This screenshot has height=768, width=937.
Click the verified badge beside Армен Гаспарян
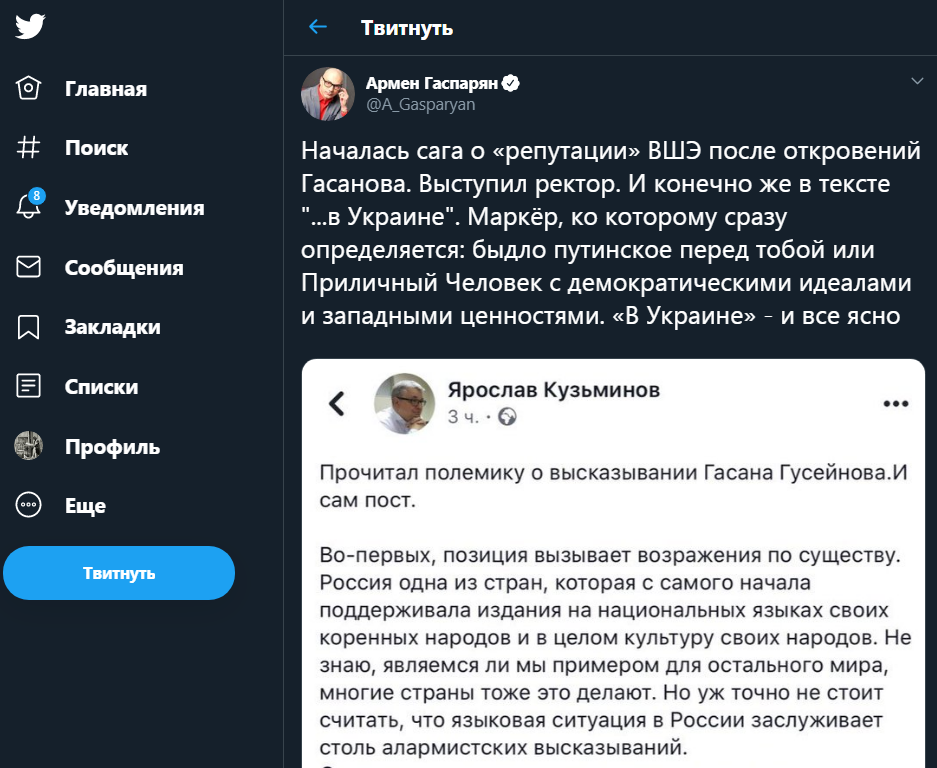(511, 83)
